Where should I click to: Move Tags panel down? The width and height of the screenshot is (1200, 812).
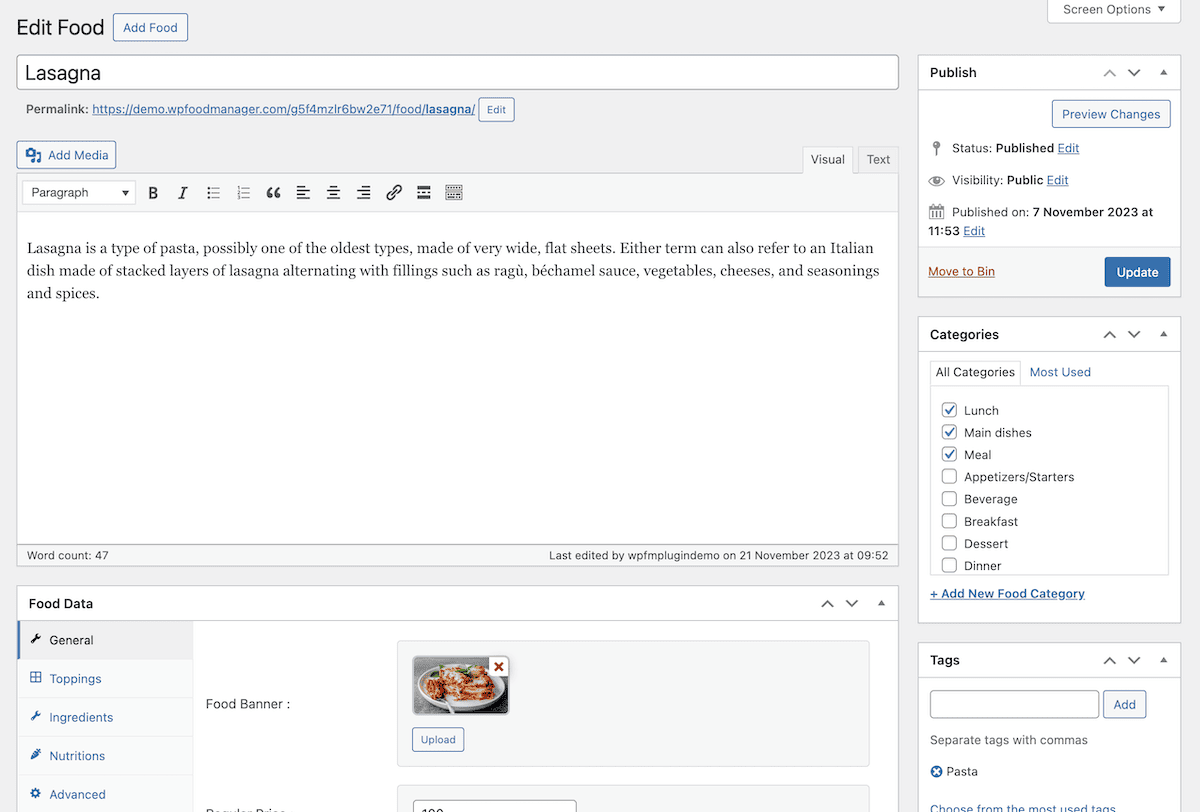pos(1134,661)
